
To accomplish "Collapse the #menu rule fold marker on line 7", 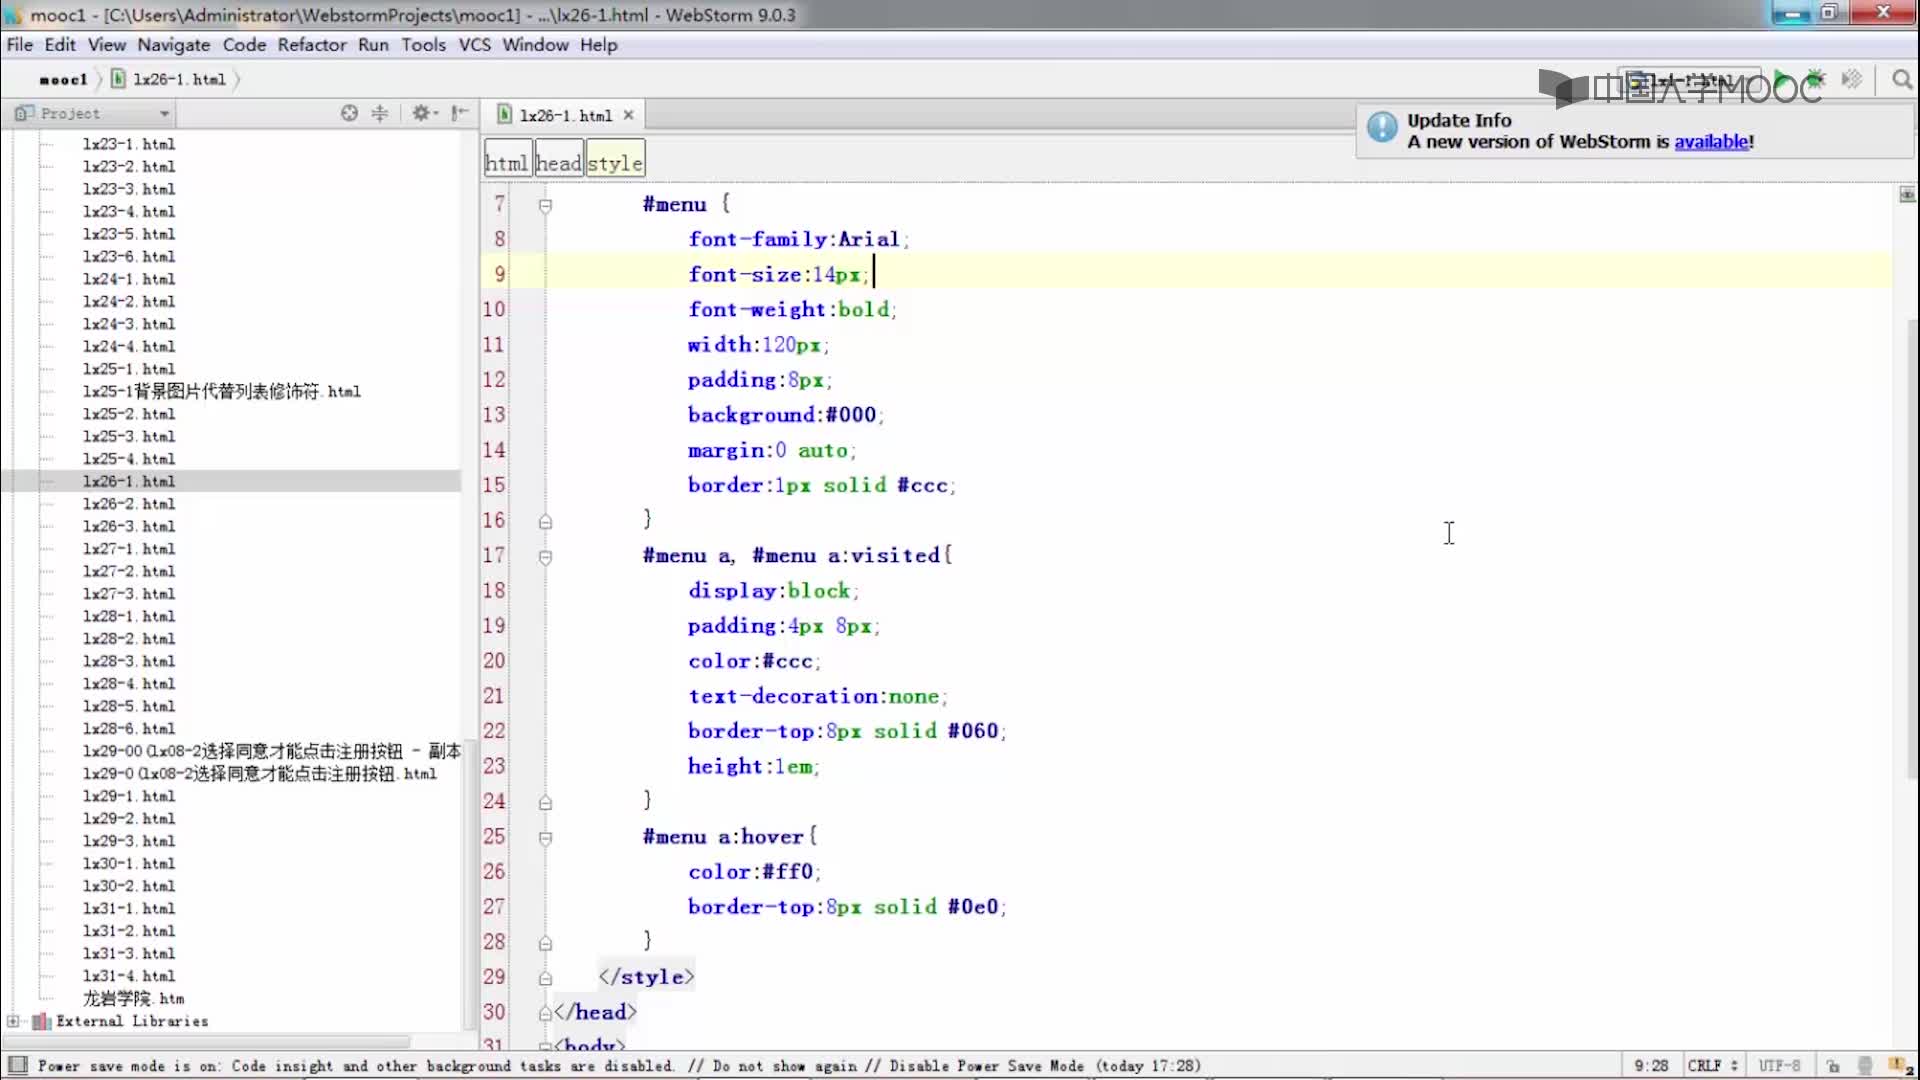I will pyautogui.click(x=545, y=205).
